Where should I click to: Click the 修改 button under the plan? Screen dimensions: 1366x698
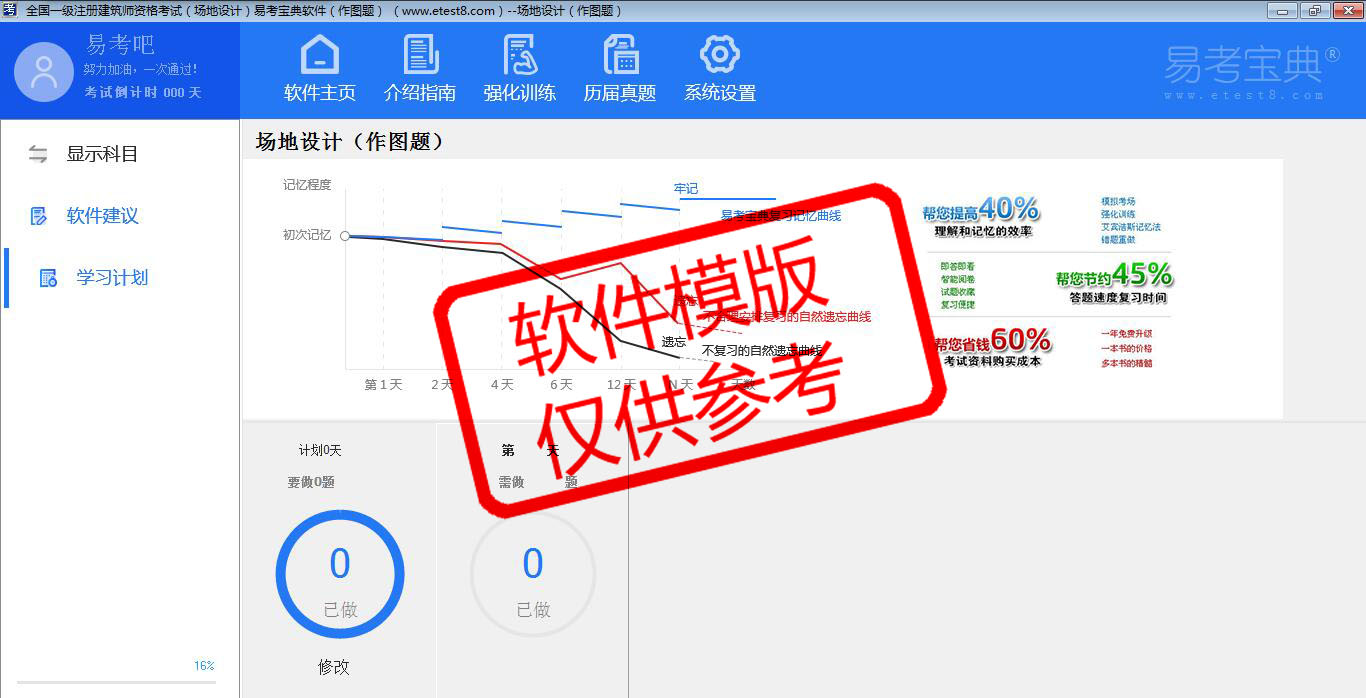tap(334, 667)
